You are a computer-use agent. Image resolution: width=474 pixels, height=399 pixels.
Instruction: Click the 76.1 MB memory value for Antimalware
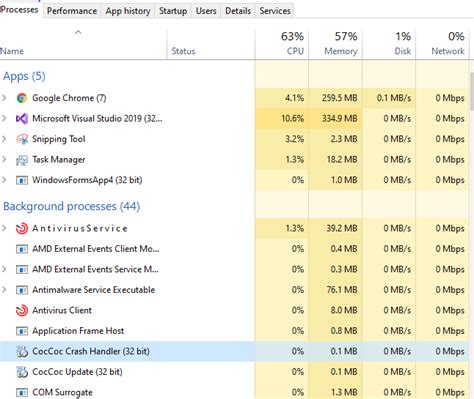[x=342, y=290]
